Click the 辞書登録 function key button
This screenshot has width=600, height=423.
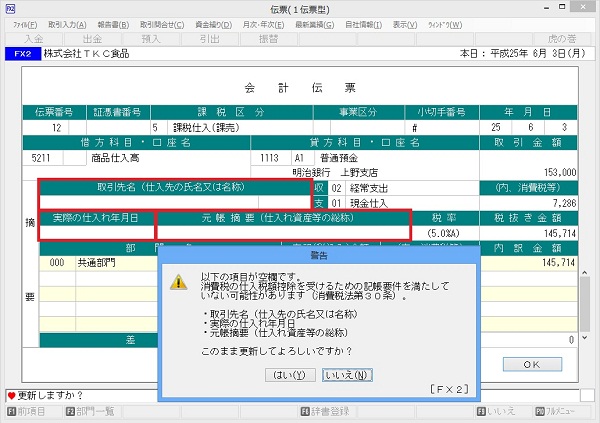click(x=325, y=412)
